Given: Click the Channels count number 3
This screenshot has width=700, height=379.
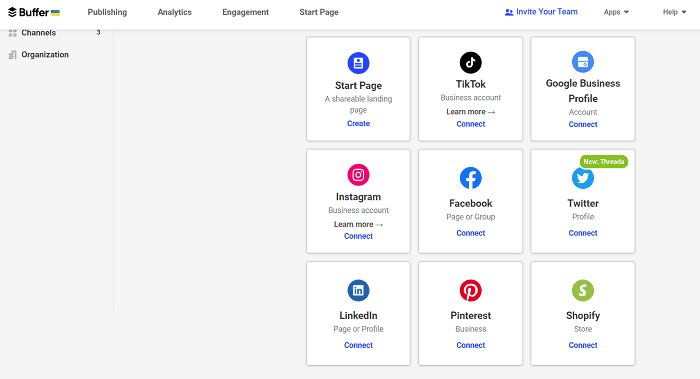Looking at the screenshot, I should tap(98, 32).
